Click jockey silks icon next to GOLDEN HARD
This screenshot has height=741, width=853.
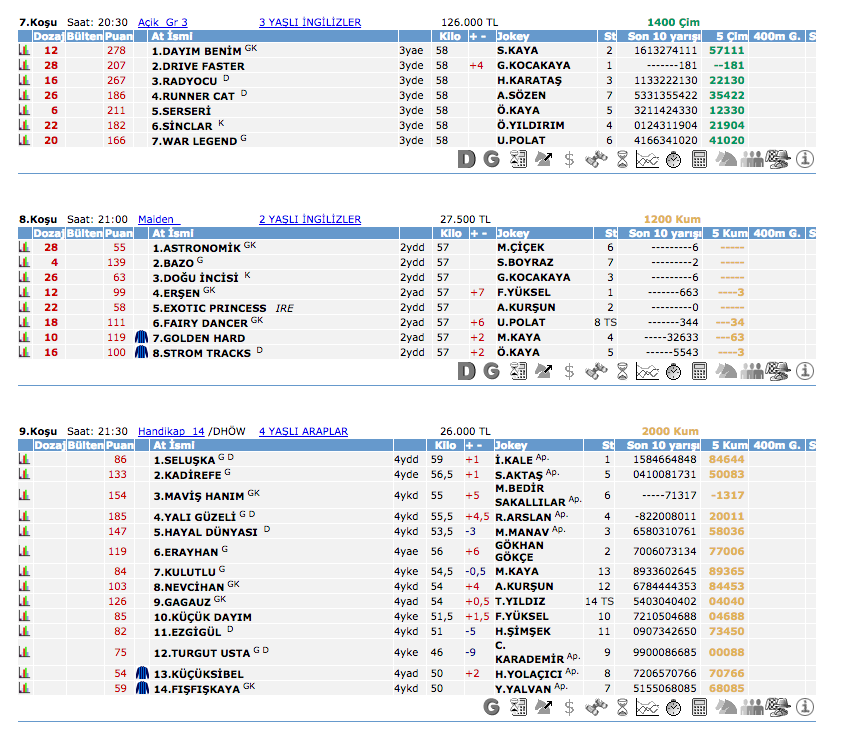point(142,338)
